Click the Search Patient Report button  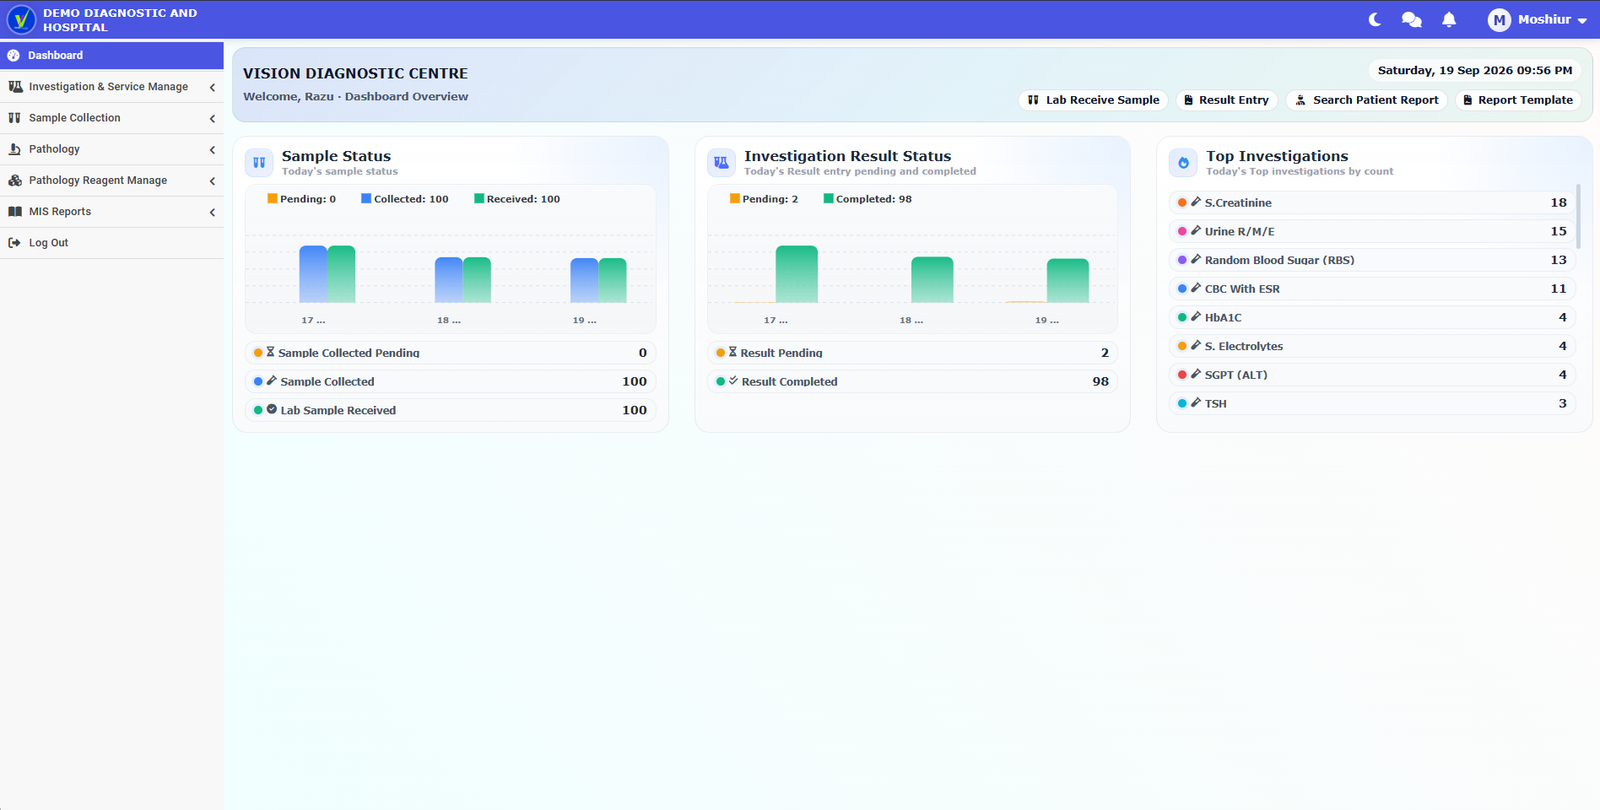[1366, 100]
